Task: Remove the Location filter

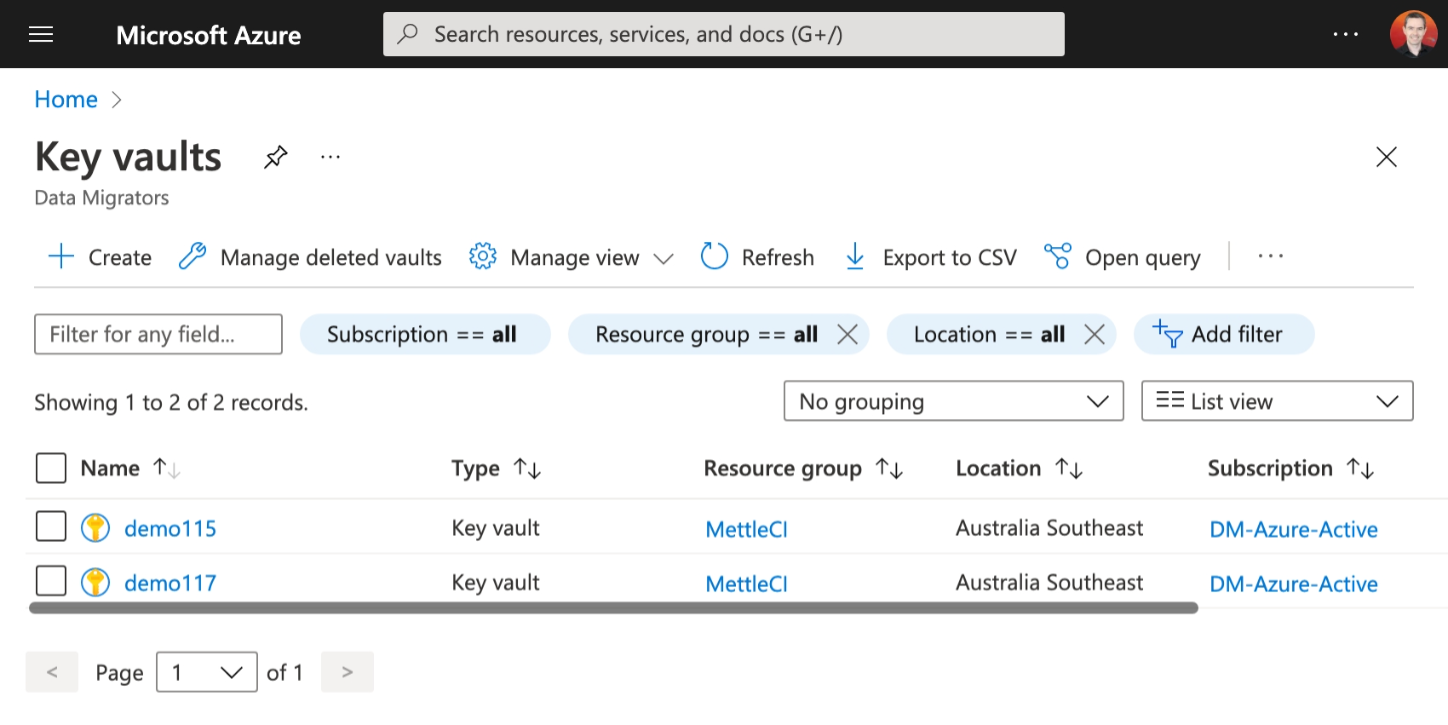Action: point(1094,335)
